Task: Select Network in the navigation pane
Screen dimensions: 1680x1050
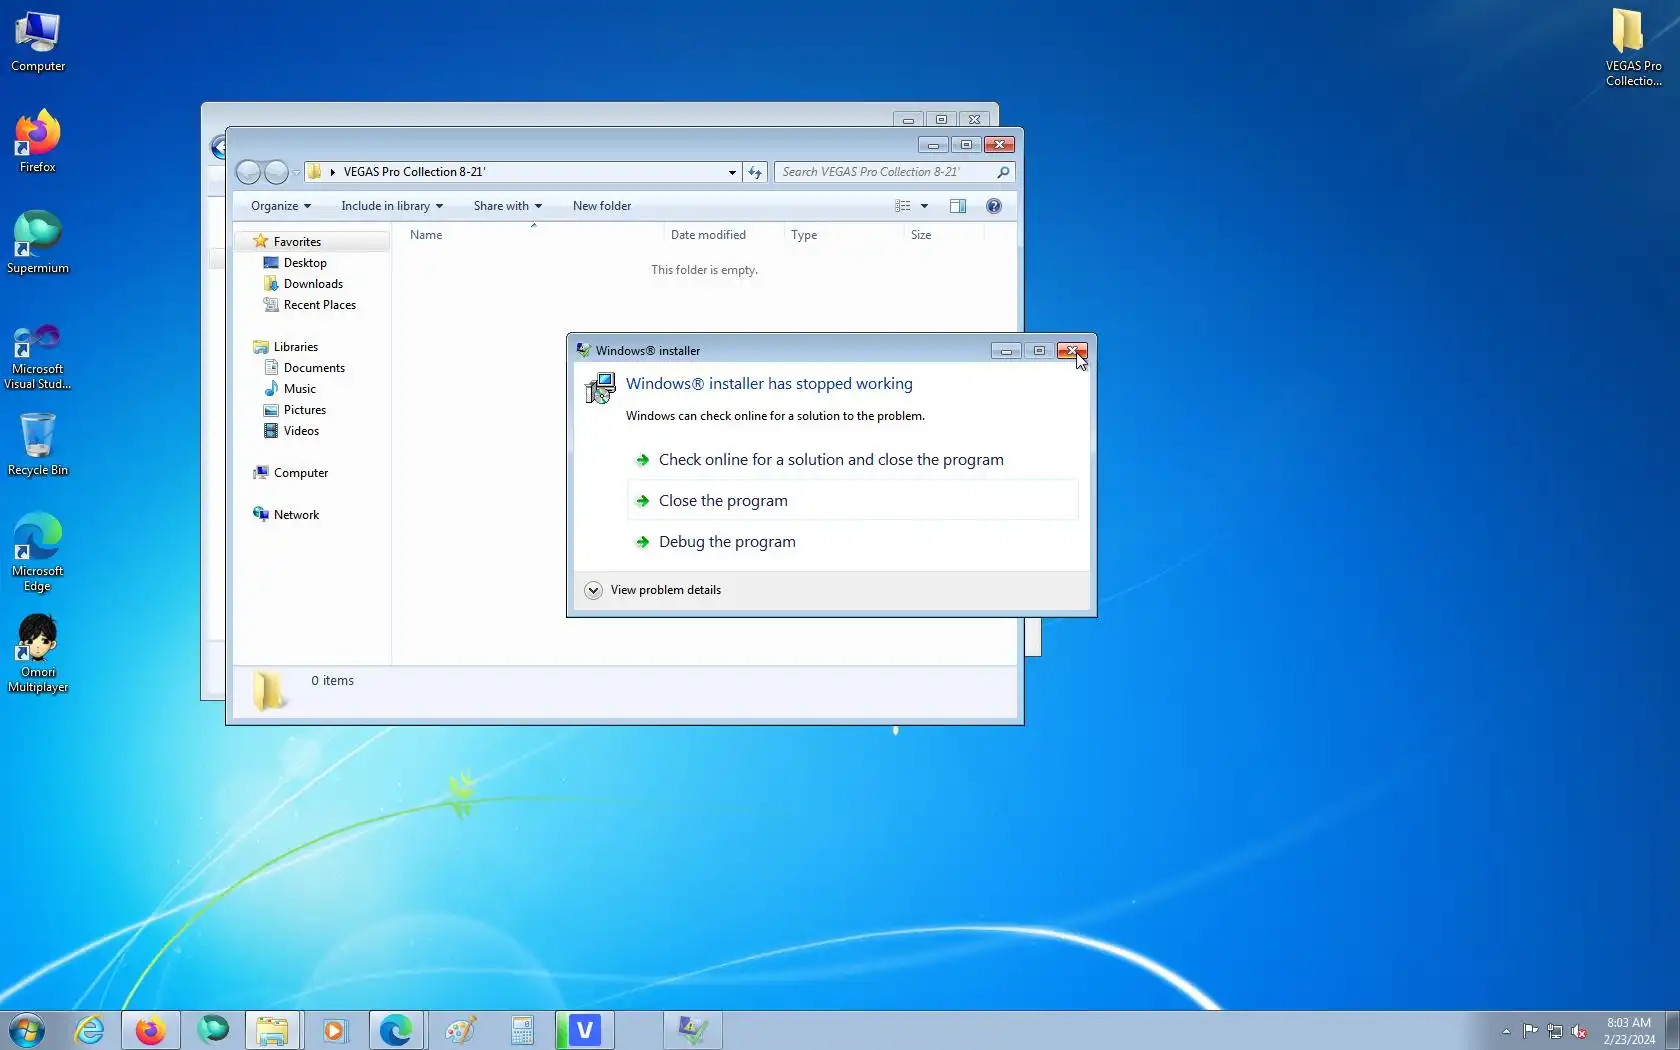Action: (x=297, y=515)
